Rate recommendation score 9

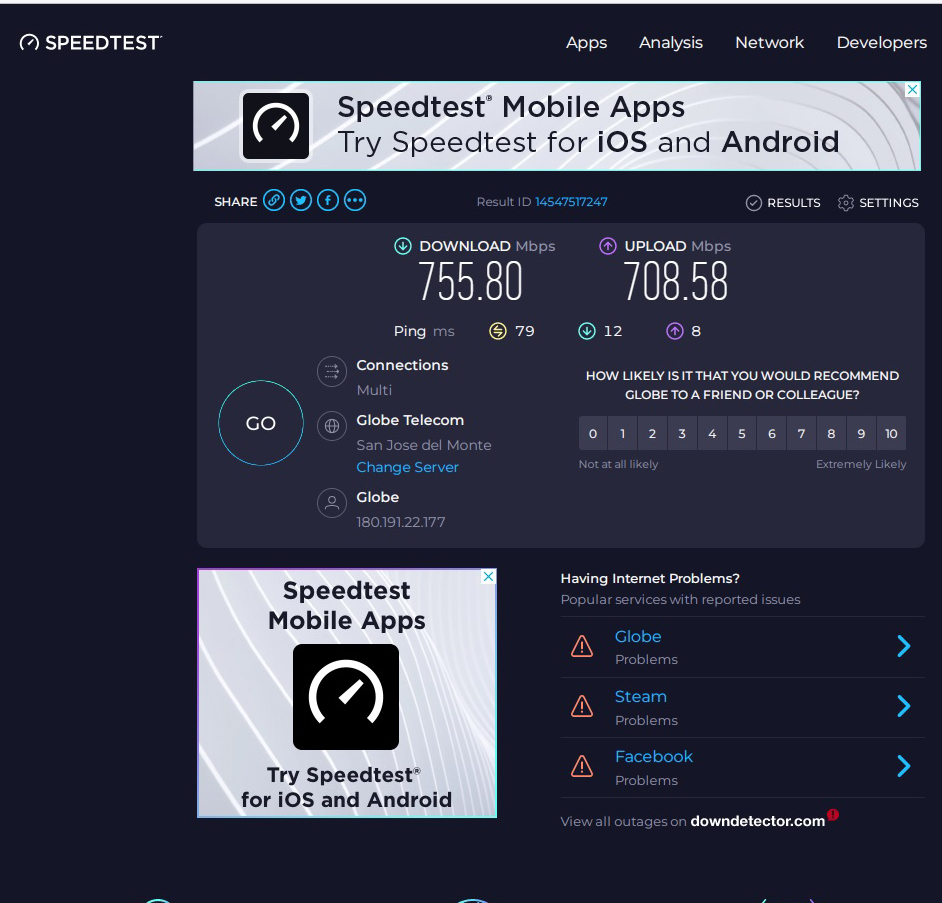861,433
